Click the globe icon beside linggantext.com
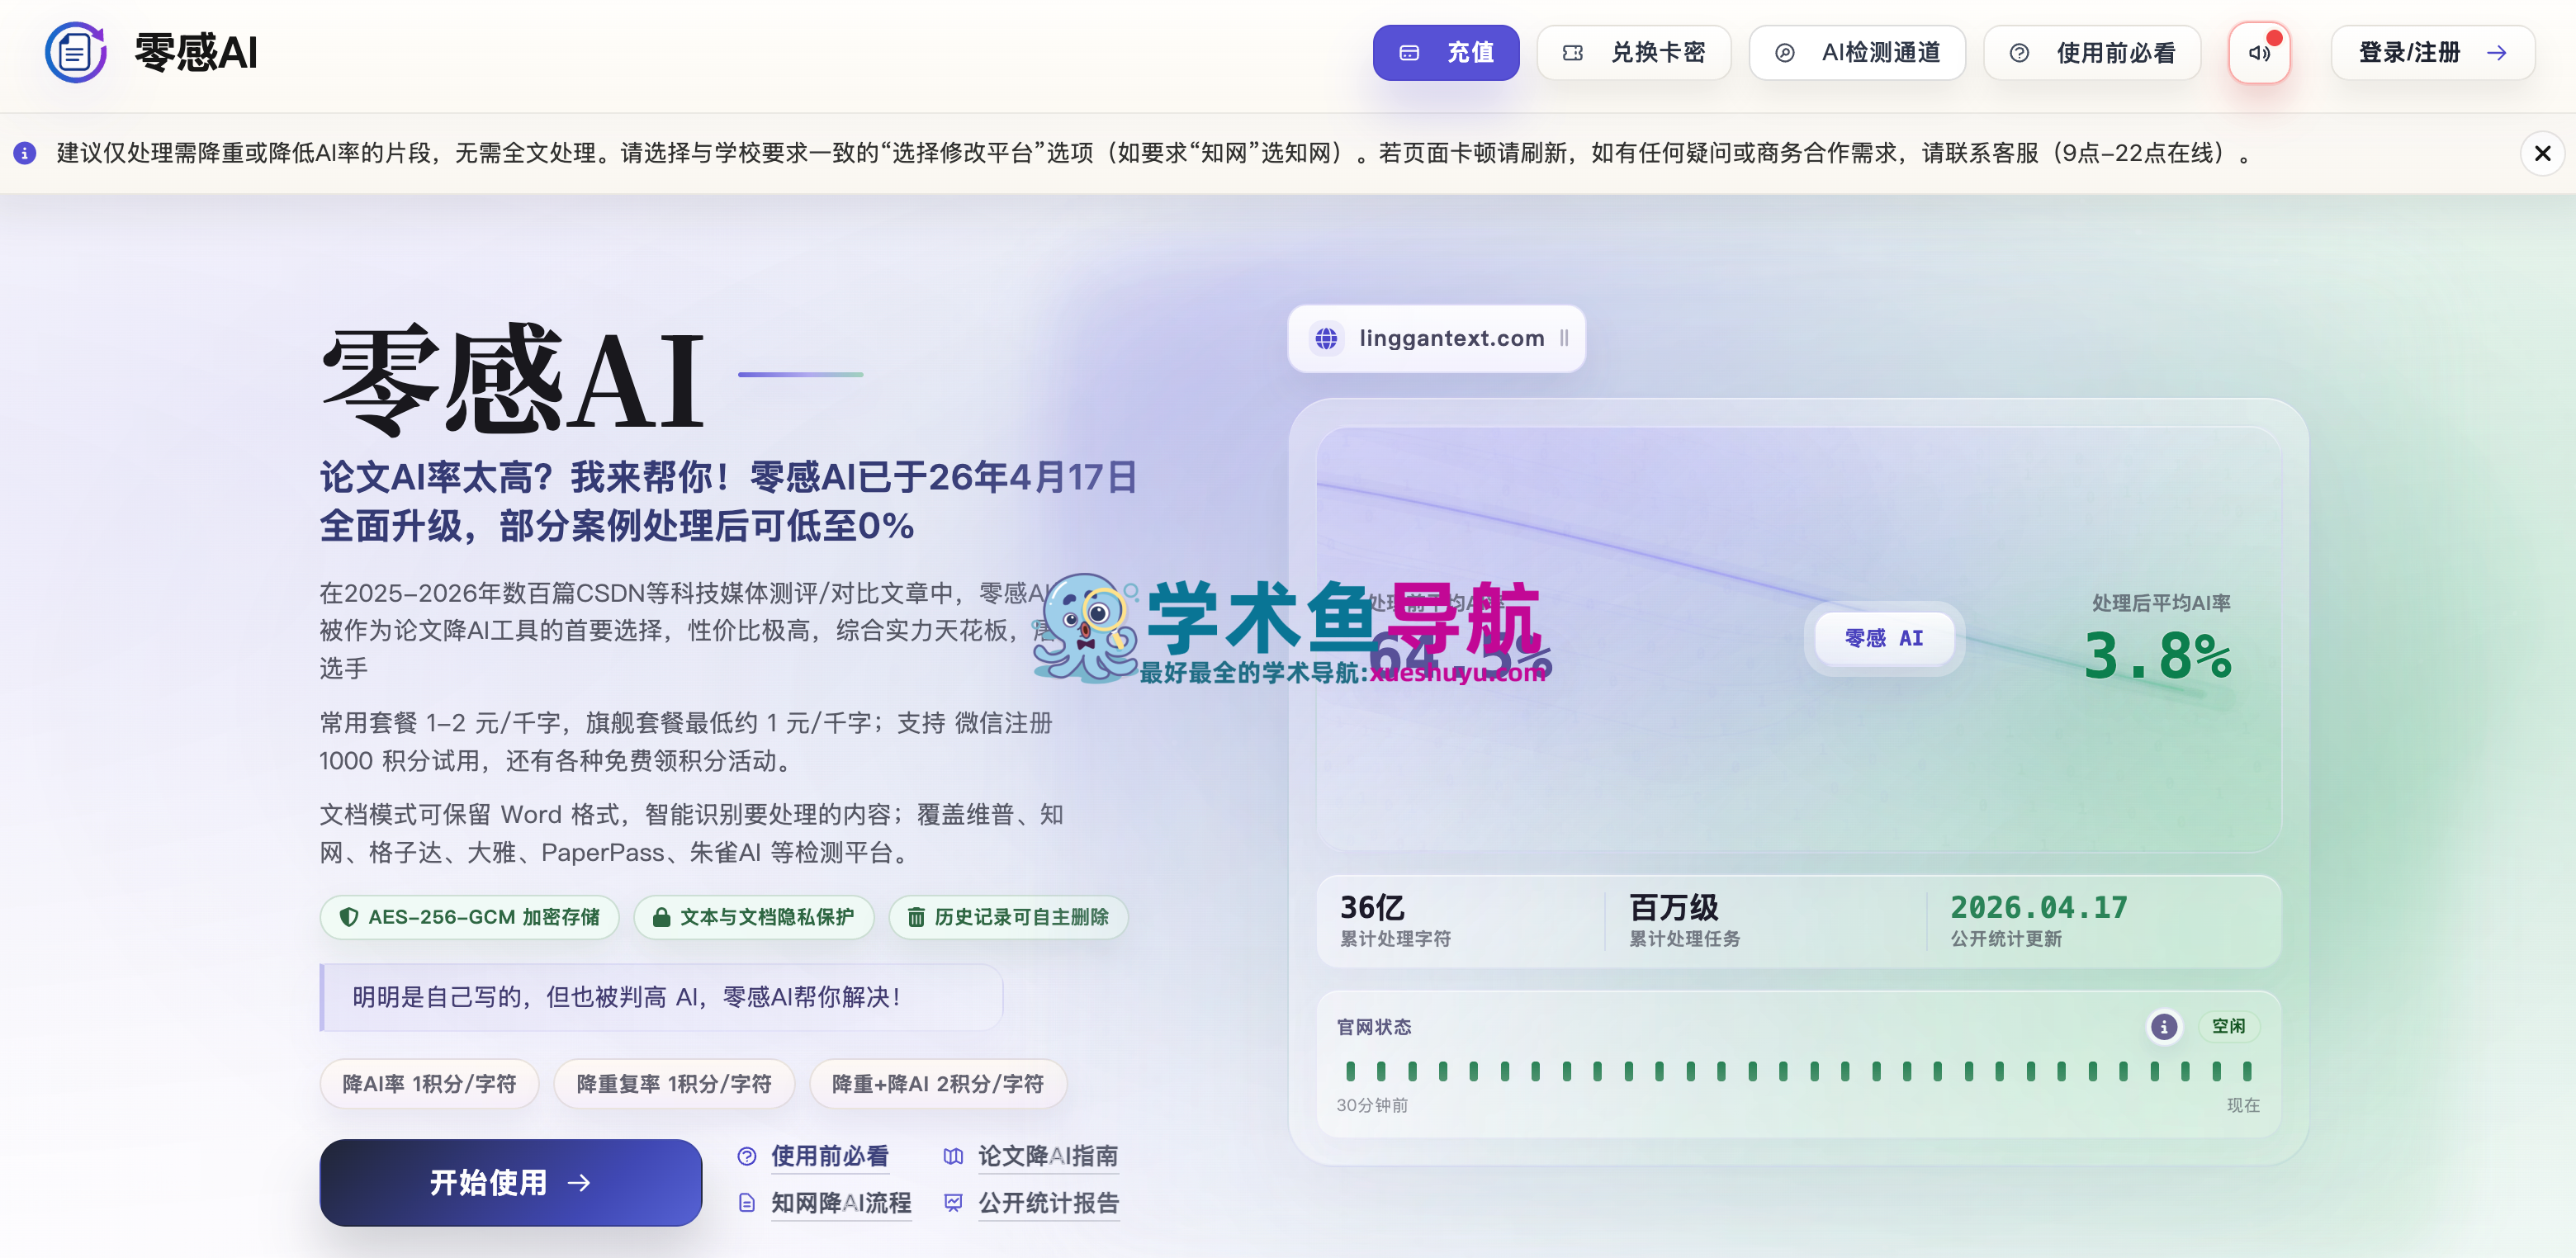 [x=1326, y=339]
